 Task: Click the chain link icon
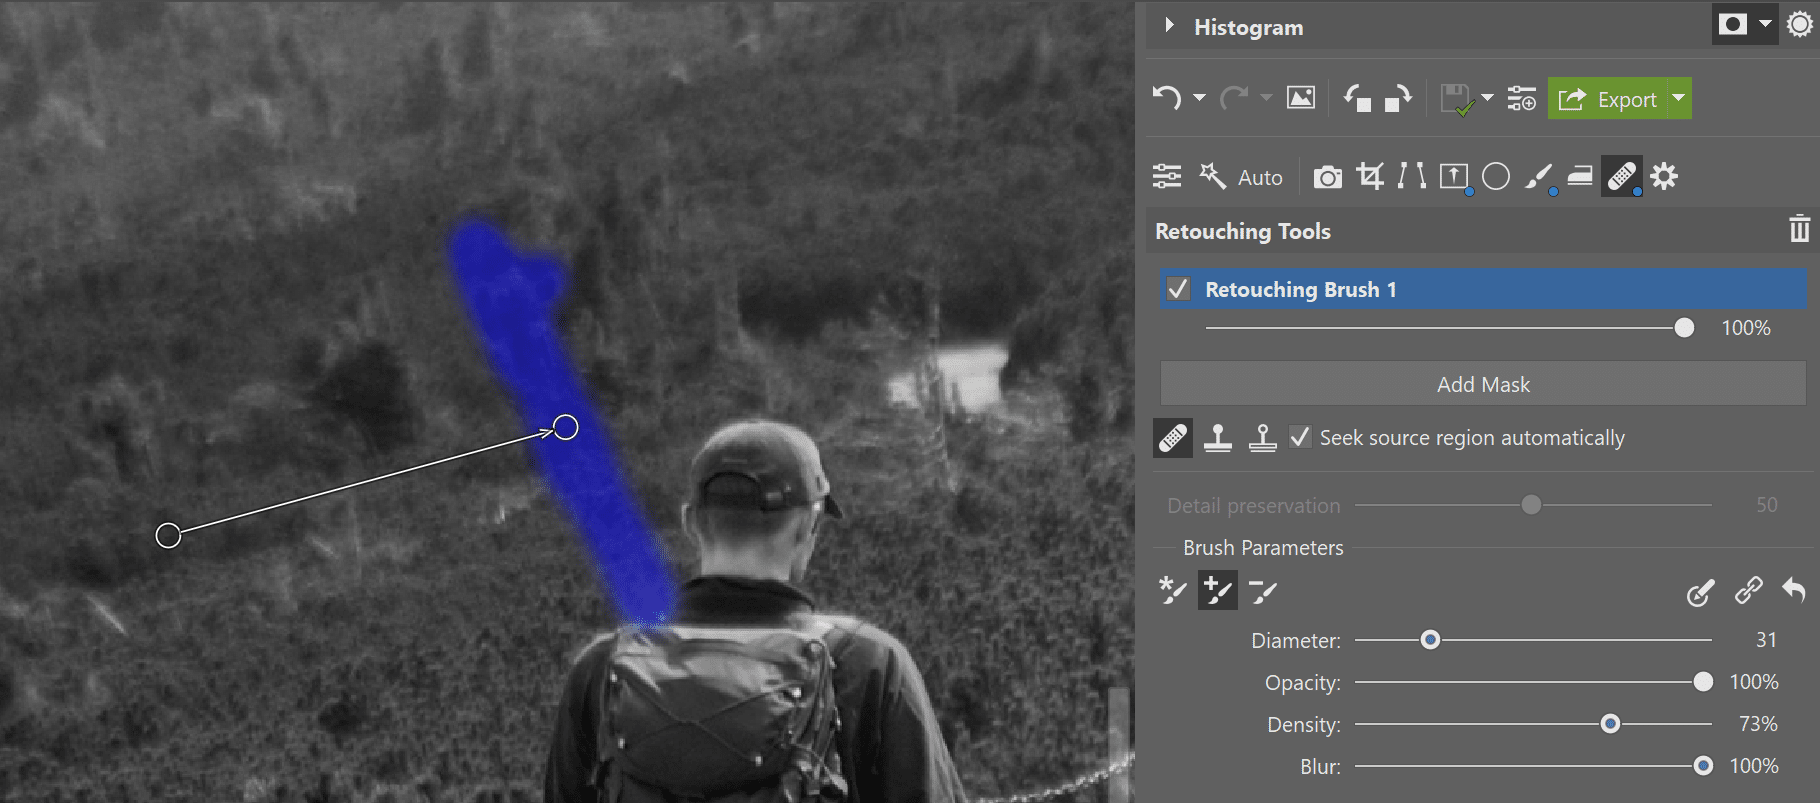tap(1748, 590)
